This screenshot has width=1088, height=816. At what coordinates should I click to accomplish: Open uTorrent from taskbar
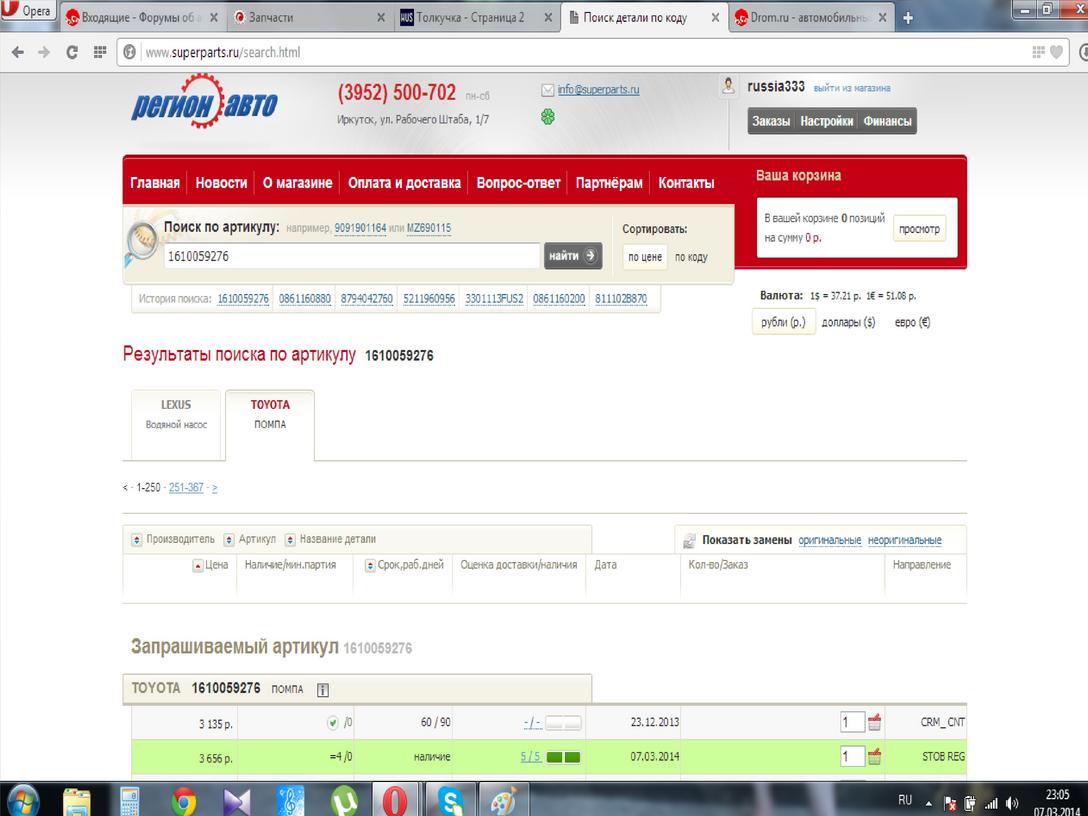pyautogui.click(x=344, y=801)
